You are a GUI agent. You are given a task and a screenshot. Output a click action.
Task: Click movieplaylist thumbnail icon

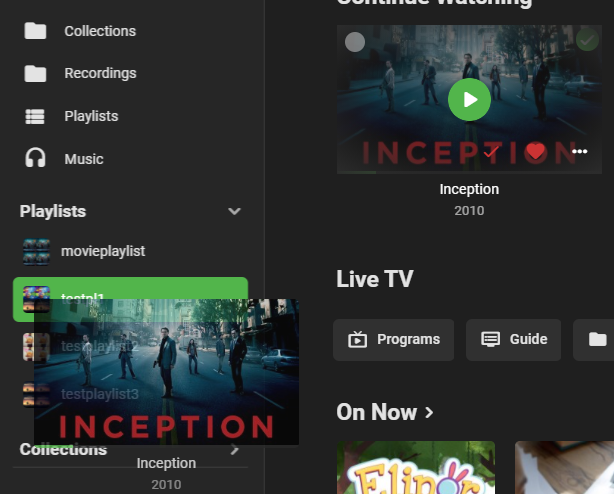(36, 252)
